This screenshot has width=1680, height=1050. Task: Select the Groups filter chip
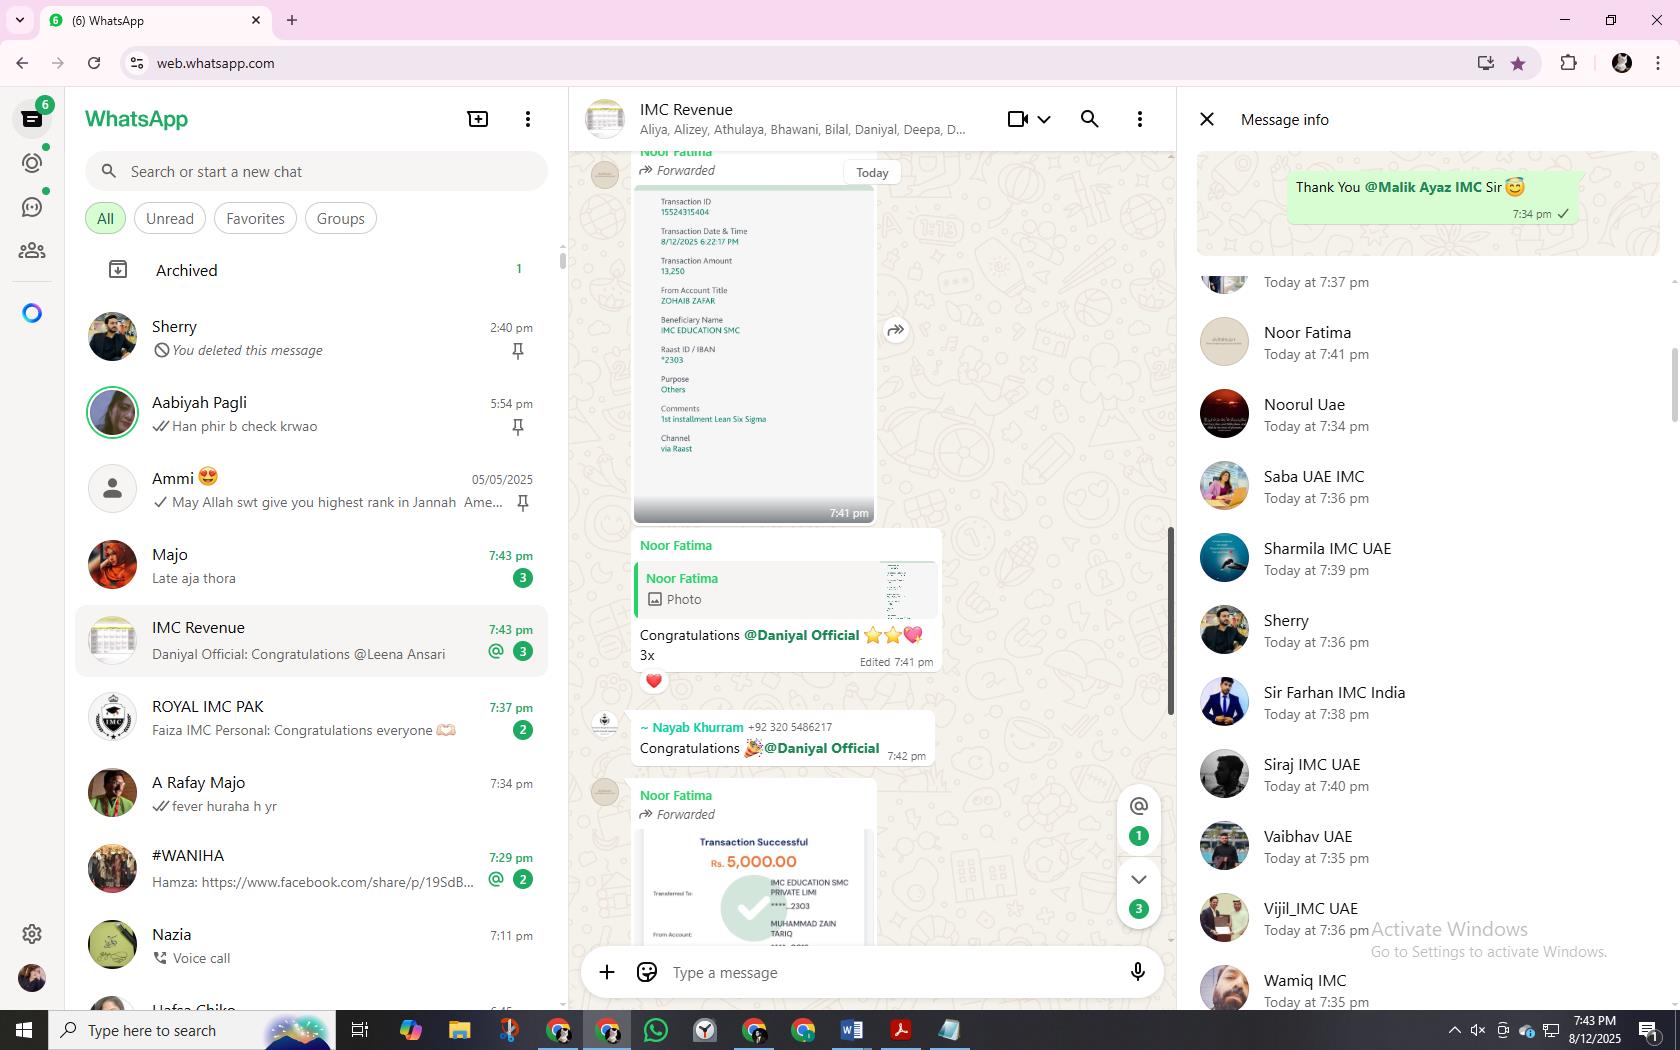pos(341,218)
